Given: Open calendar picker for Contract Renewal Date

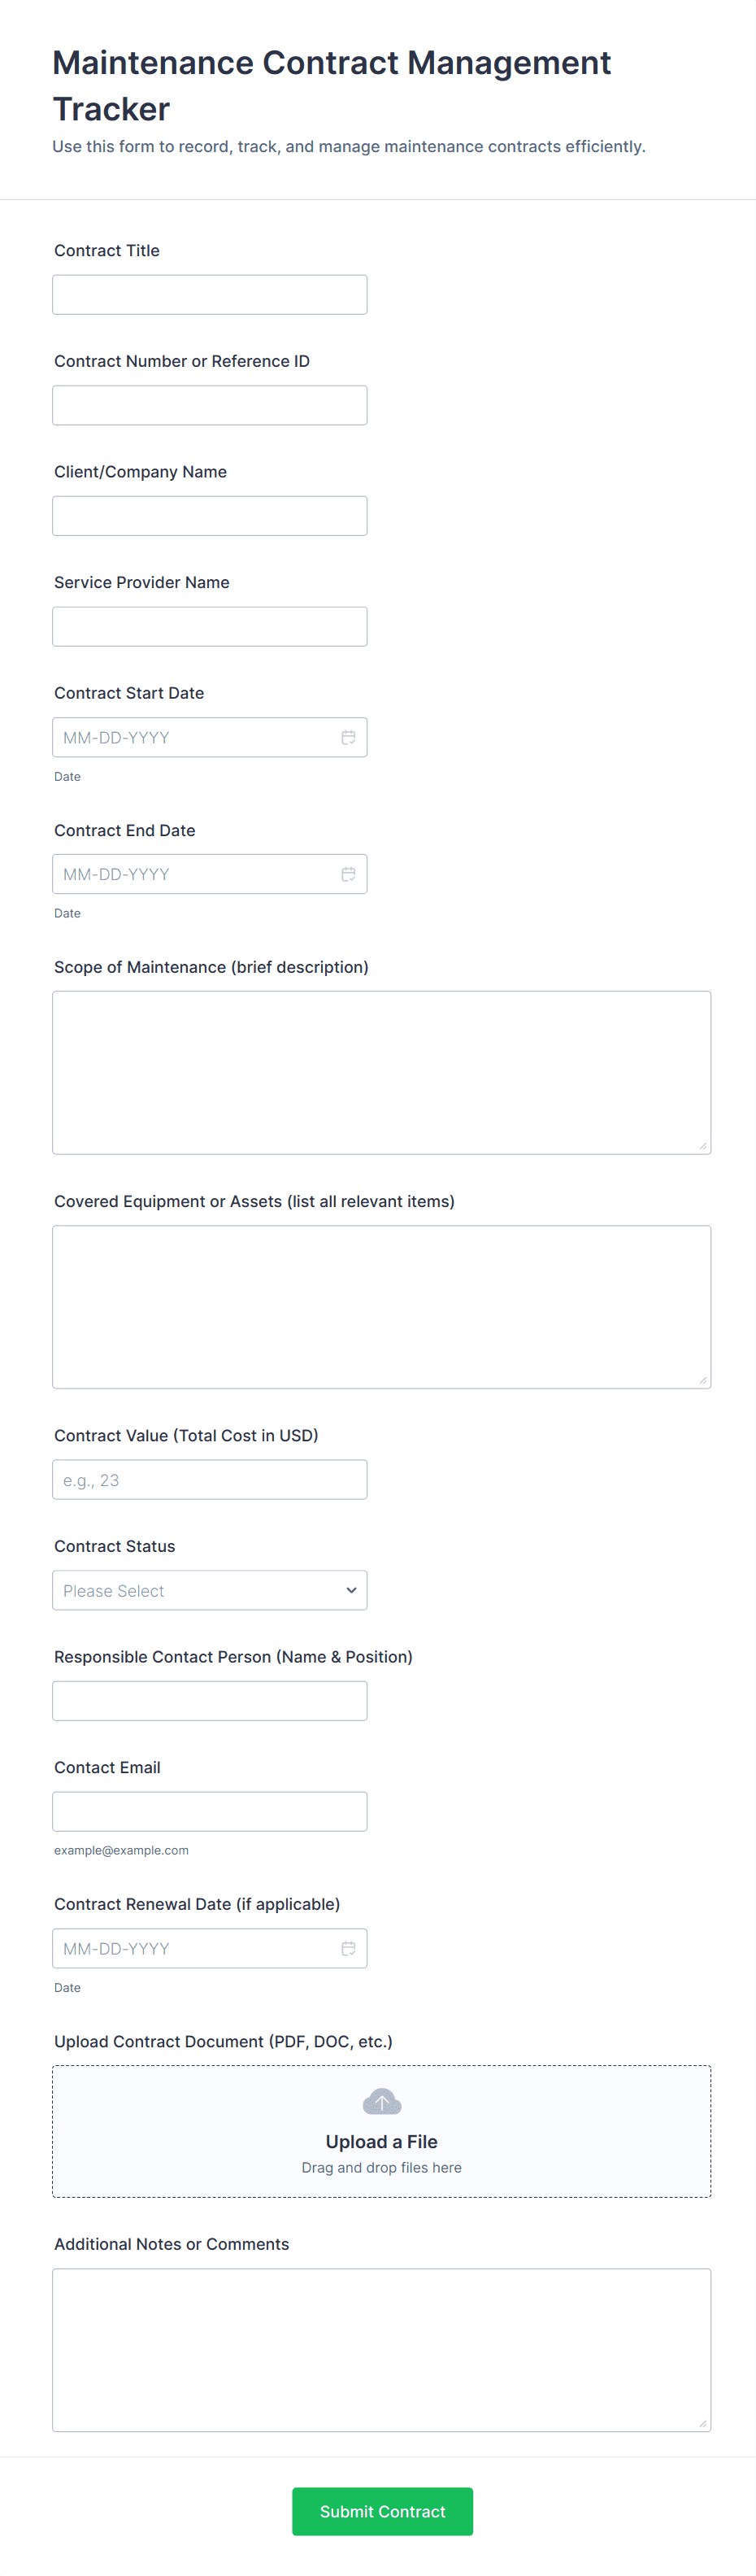Looking at the screenshot, I should 348,1949.
